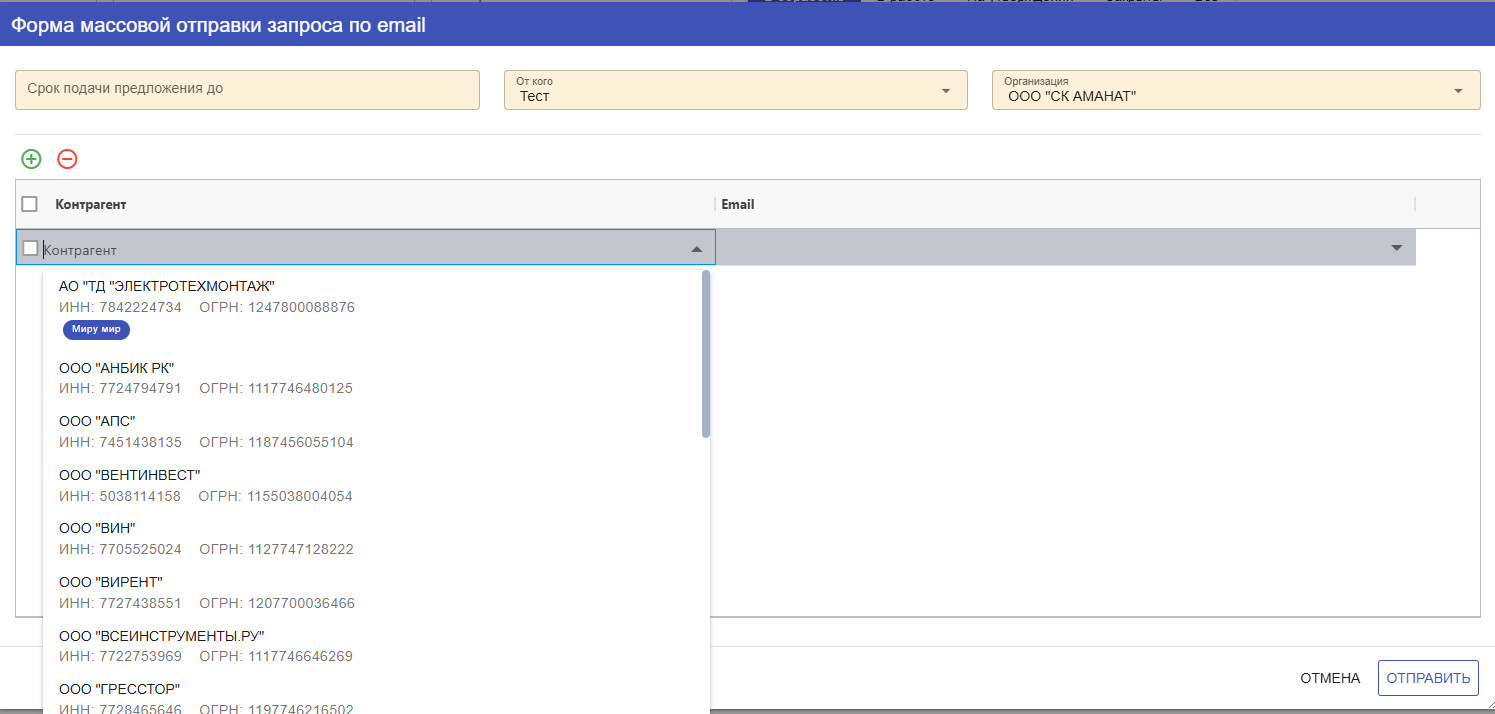Click the blue 'Миру мир' tag badge
This screenshot has height=714, width=1495.
pos(97,330)
